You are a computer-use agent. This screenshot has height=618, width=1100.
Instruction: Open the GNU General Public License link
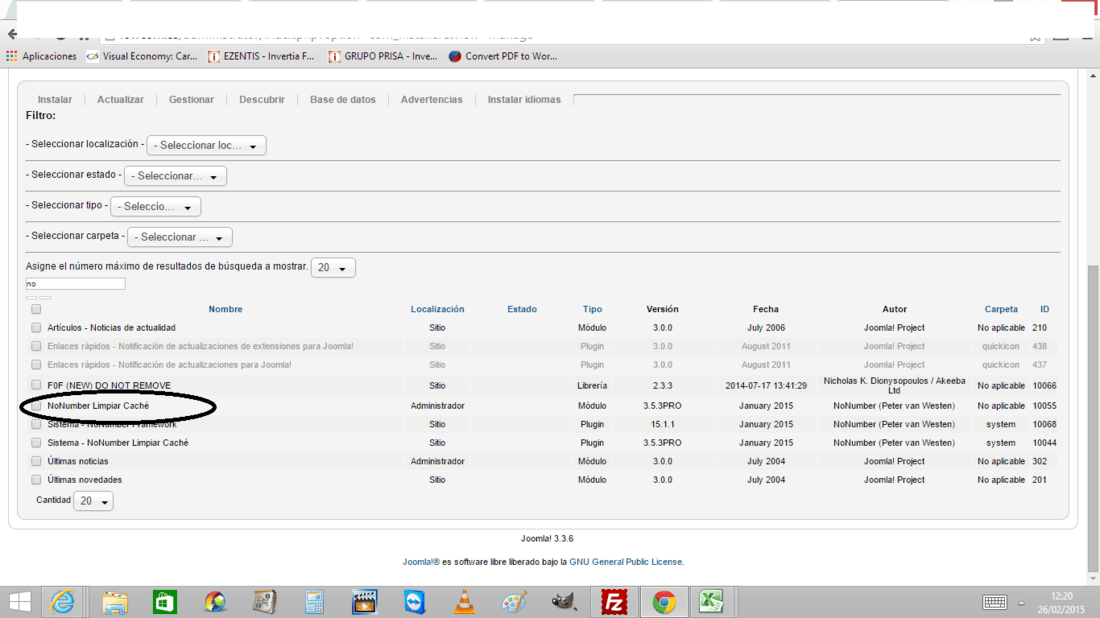pyautogui.click(x=626, y=562)
